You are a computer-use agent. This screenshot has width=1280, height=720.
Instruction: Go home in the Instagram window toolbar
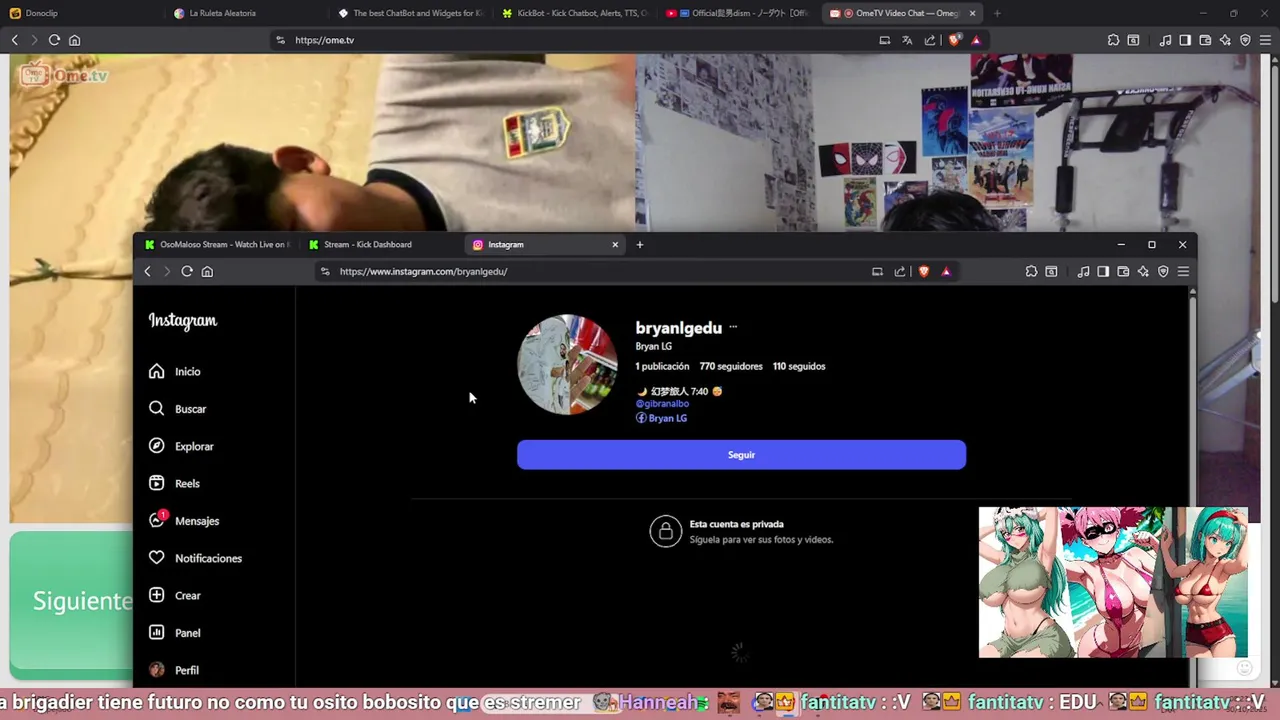click(x=207, y=271)
